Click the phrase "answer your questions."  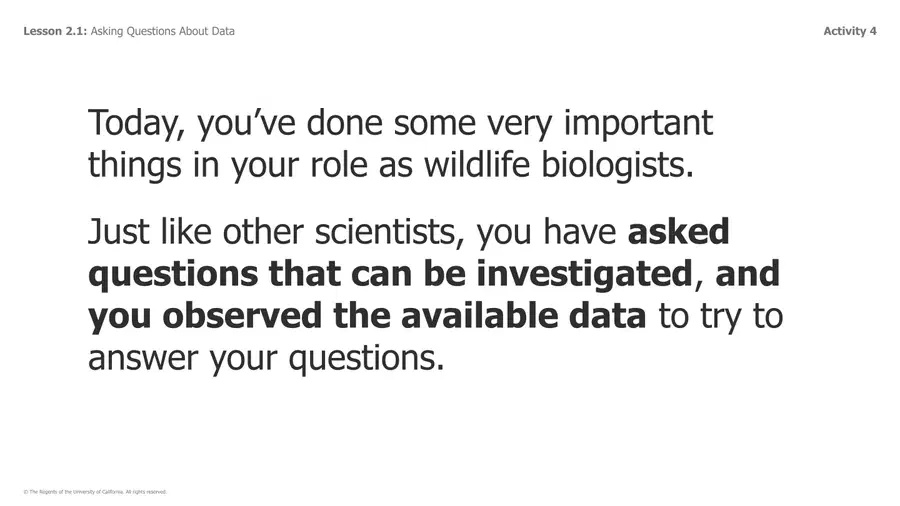point(266,359)
